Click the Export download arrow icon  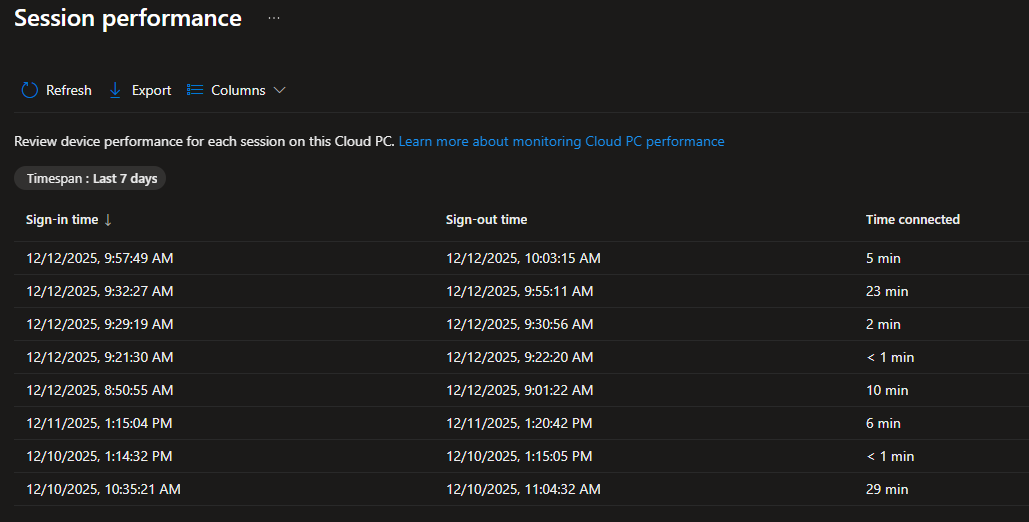click(115, 90)
